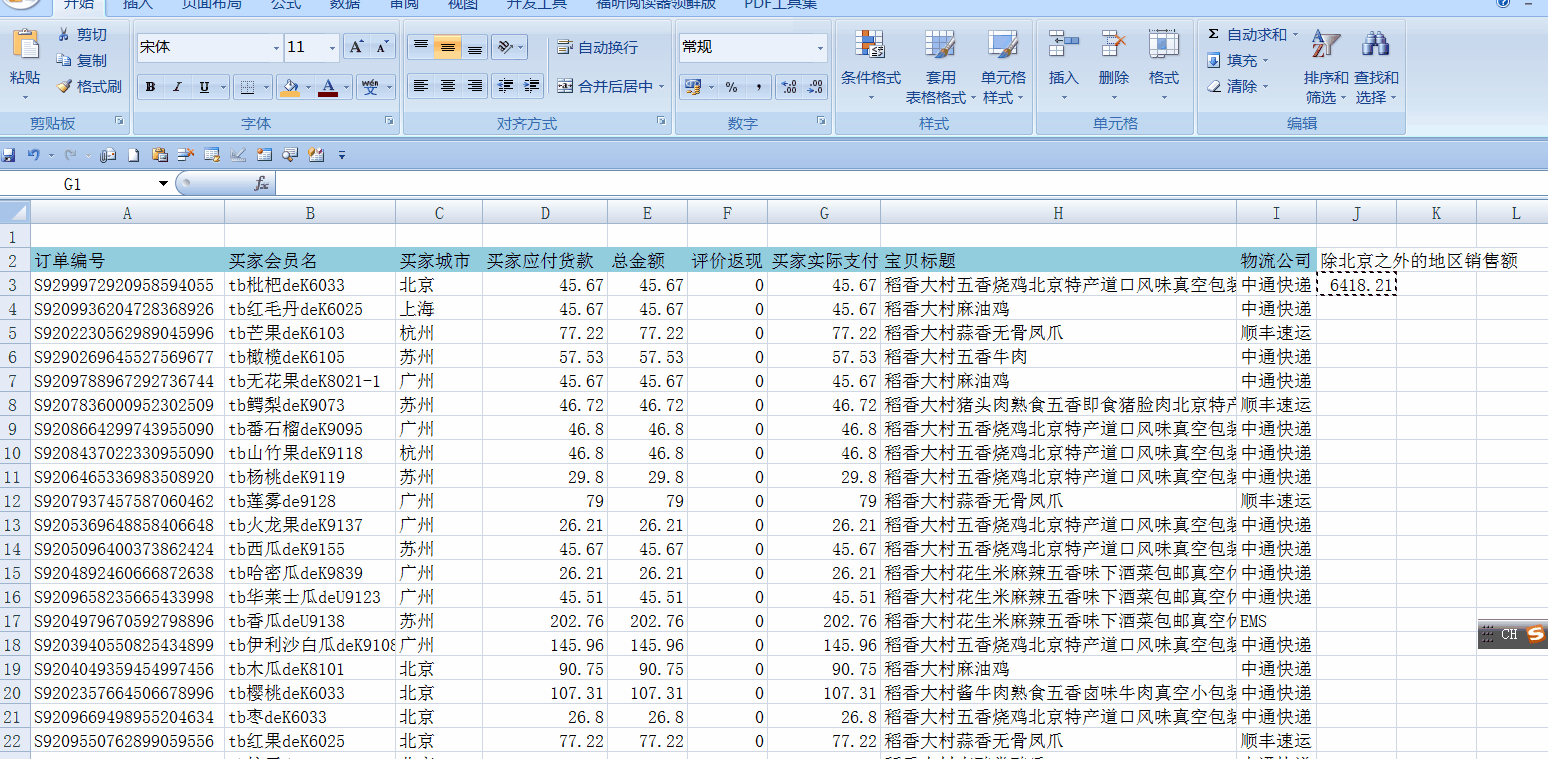This screenshot has width=1548, height=759.
Task: Click the AutoSum (自动求和) button
Action: 1249,34
